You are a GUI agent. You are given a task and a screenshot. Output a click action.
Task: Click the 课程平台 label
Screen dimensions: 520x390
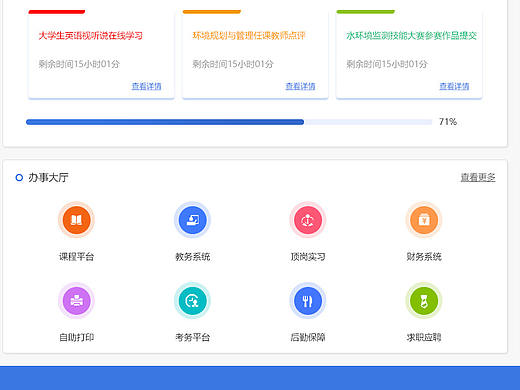point(76,257)
